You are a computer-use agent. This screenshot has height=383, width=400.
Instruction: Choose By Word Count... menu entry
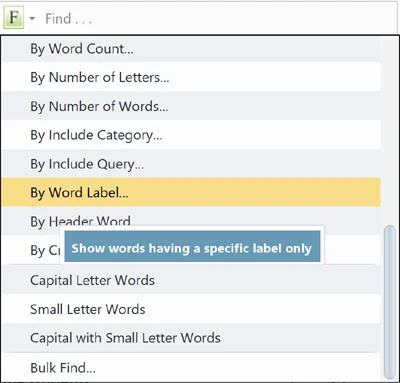pos(191,49)
